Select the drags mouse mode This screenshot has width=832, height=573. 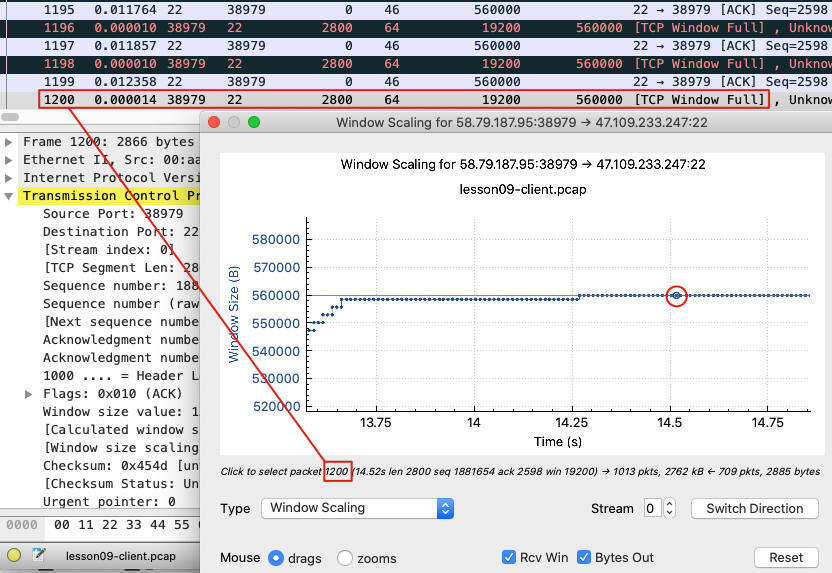point(277,558)
